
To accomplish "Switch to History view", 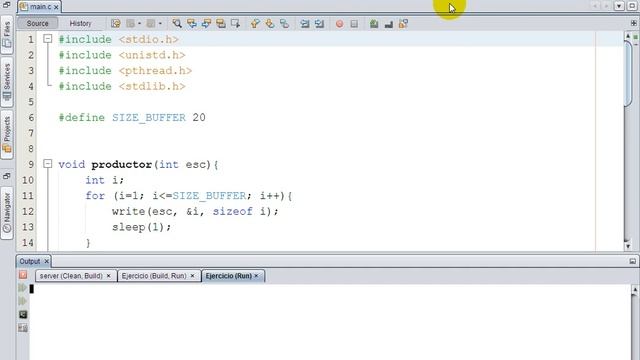I will (80, 23).
